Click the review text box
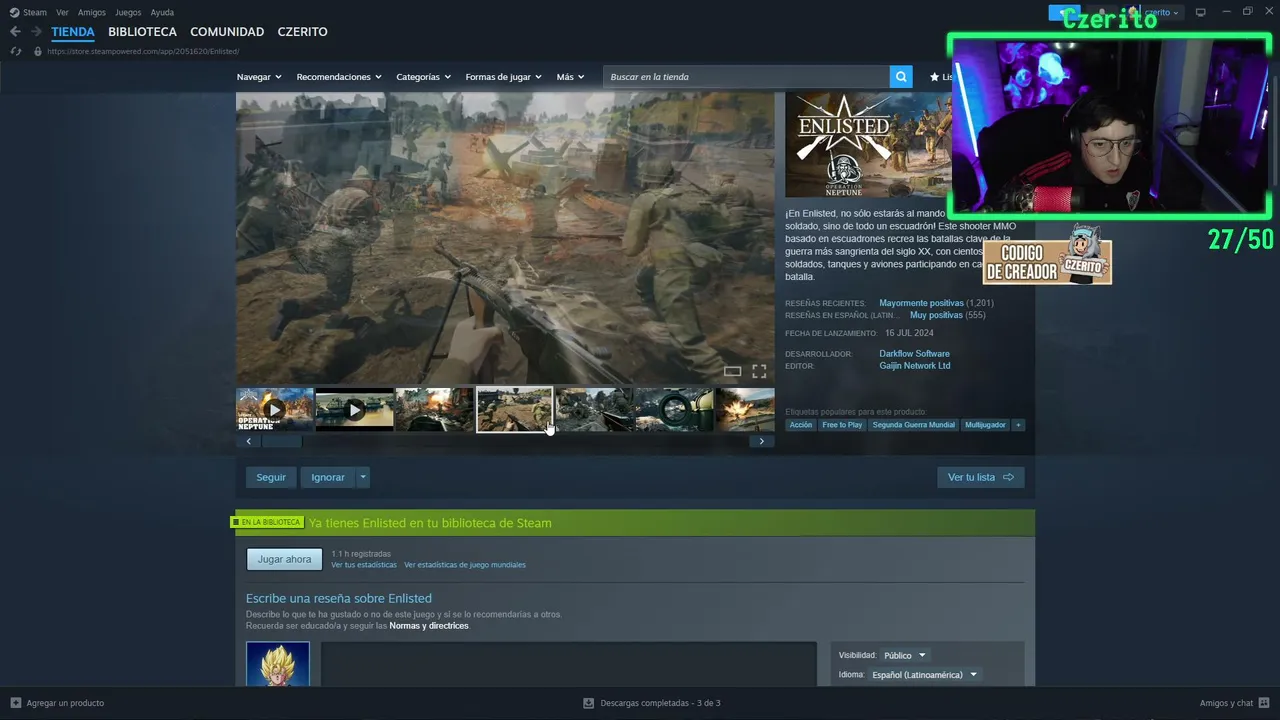This screenshot has height=720, width=1280. 568,664
